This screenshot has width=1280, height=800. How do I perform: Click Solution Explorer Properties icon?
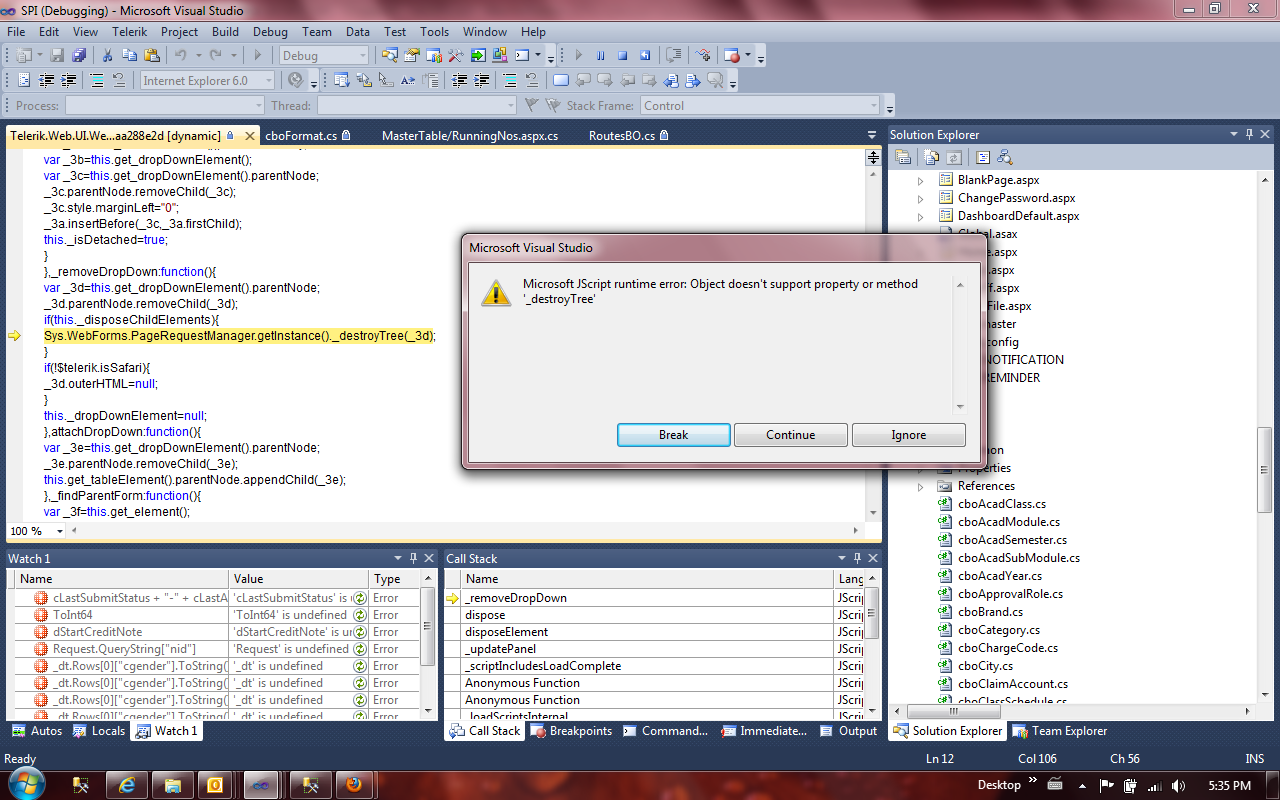[x=903, y=157]
